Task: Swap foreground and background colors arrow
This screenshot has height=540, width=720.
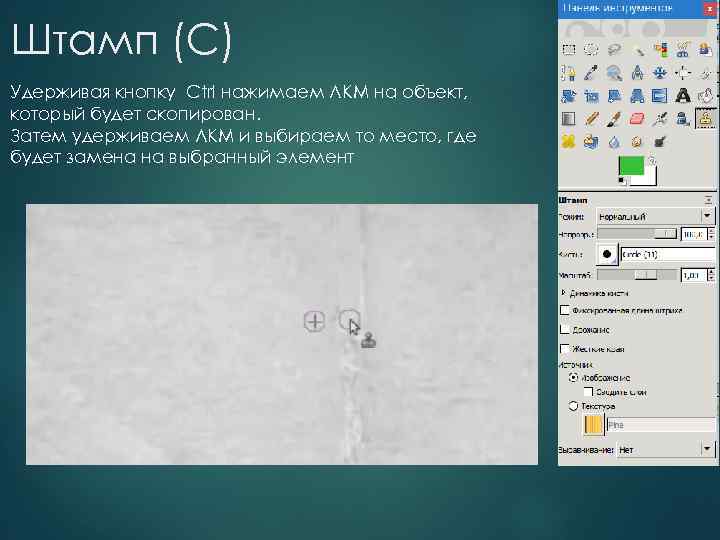Action: (652, 160)
